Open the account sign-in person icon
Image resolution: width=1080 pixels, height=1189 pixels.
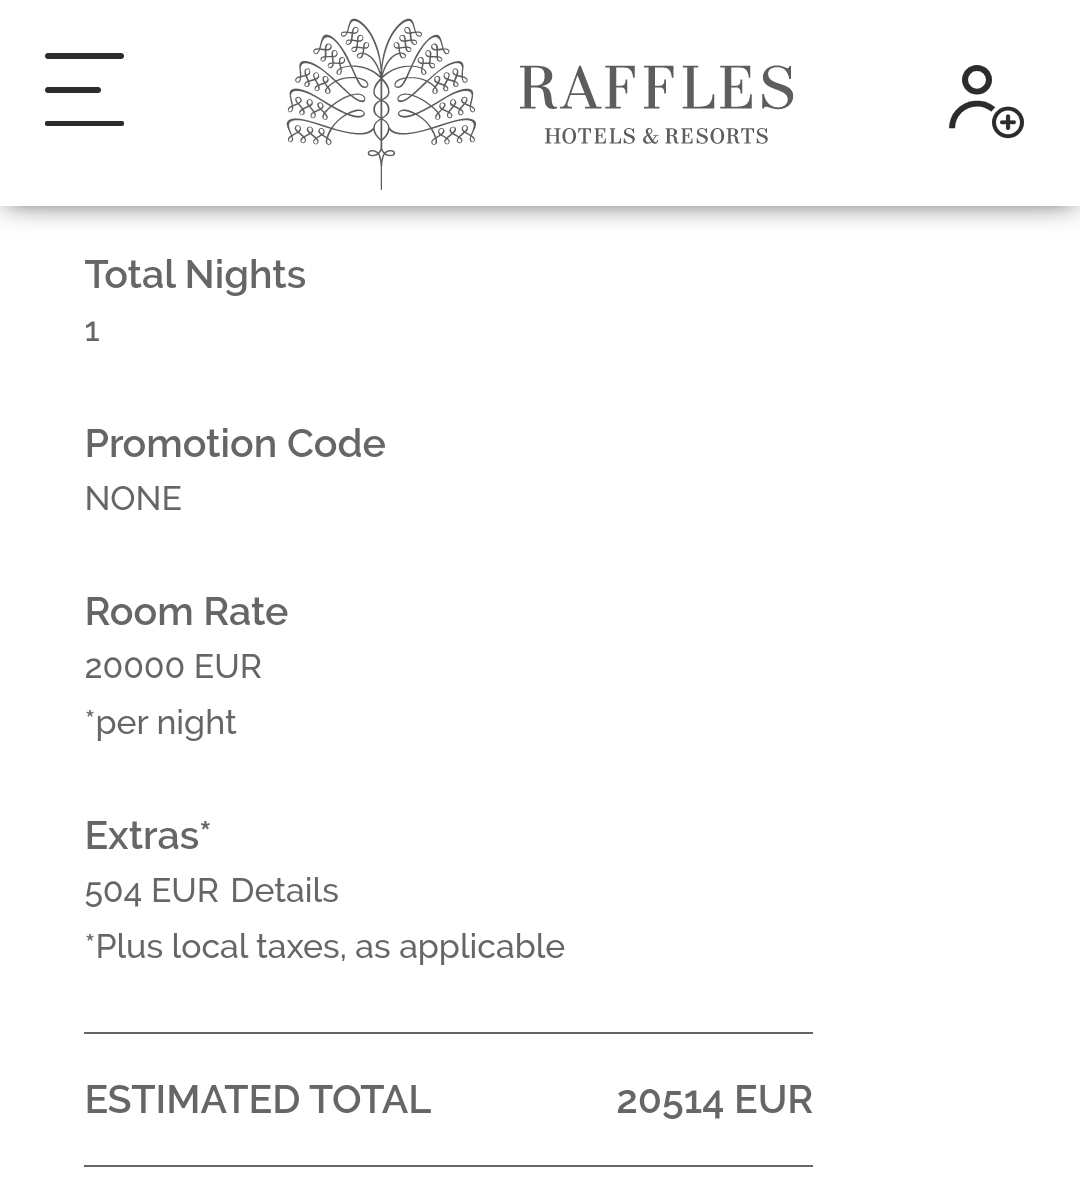(x=976, y=97)
